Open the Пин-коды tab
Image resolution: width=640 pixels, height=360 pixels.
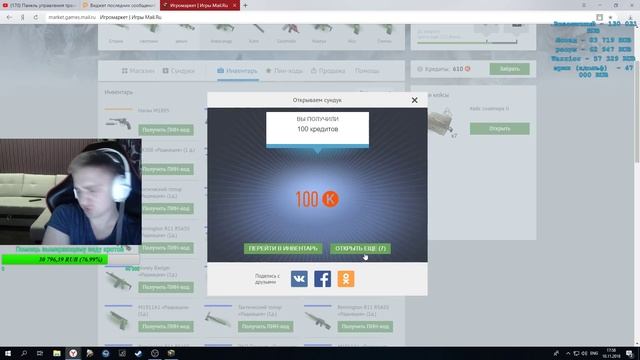(x=284, y=71)
